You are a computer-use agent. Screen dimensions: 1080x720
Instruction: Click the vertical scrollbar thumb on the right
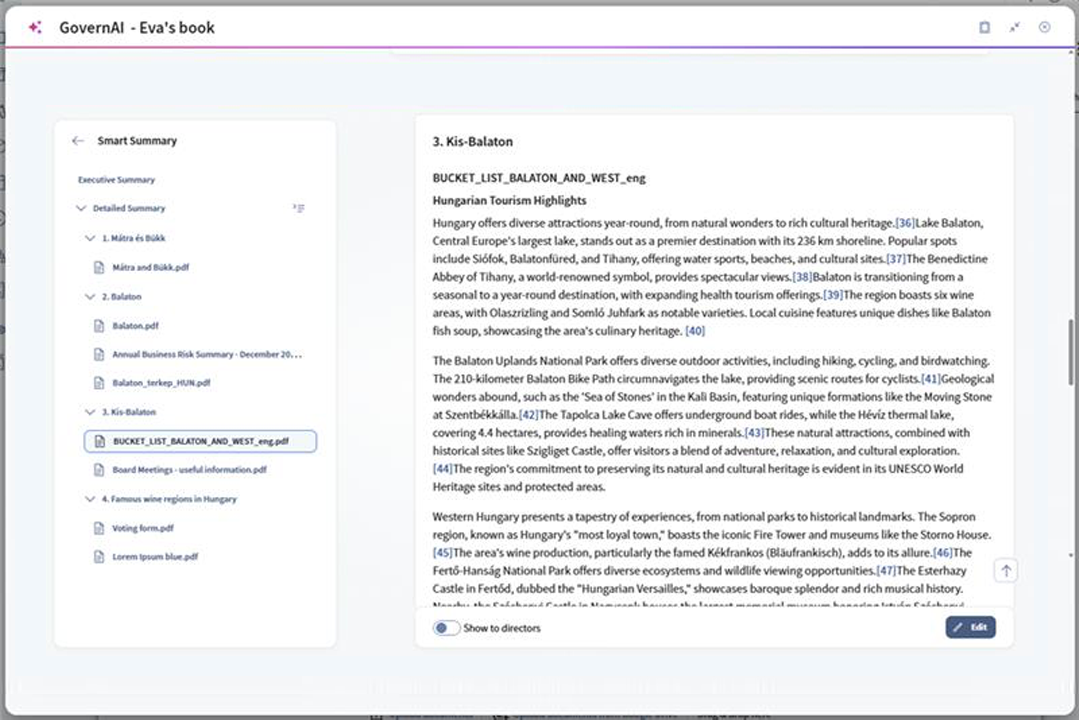[x=1071, y=352]
